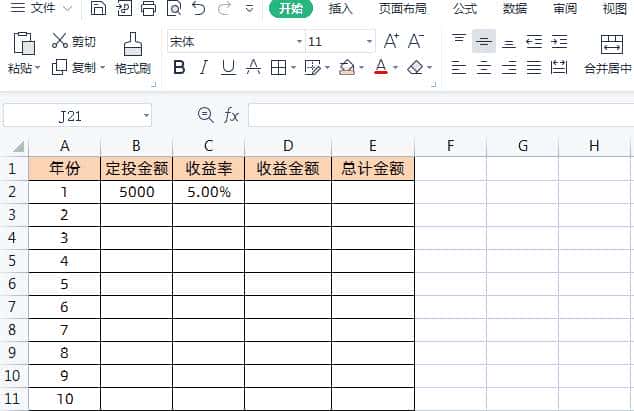Click the 格式刷 format painter
634x411 pixels.
tap(133, 53)
